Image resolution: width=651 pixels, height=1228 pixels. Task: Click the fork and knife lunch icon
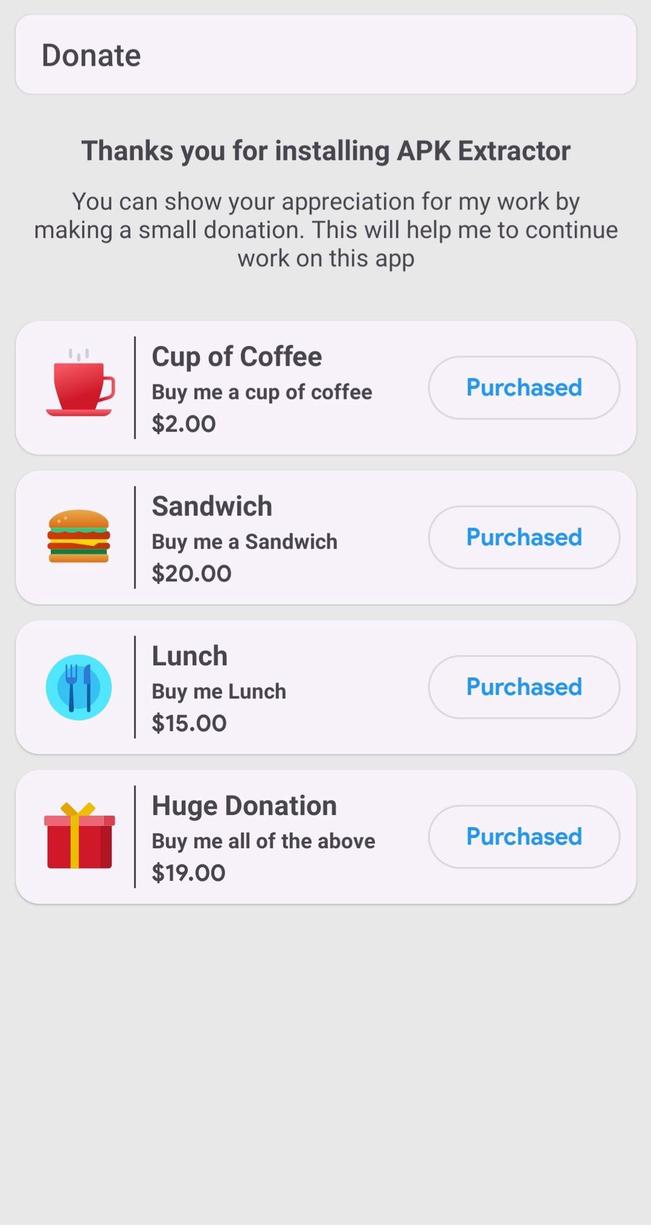pyautogui.click(x=79, y=687)
